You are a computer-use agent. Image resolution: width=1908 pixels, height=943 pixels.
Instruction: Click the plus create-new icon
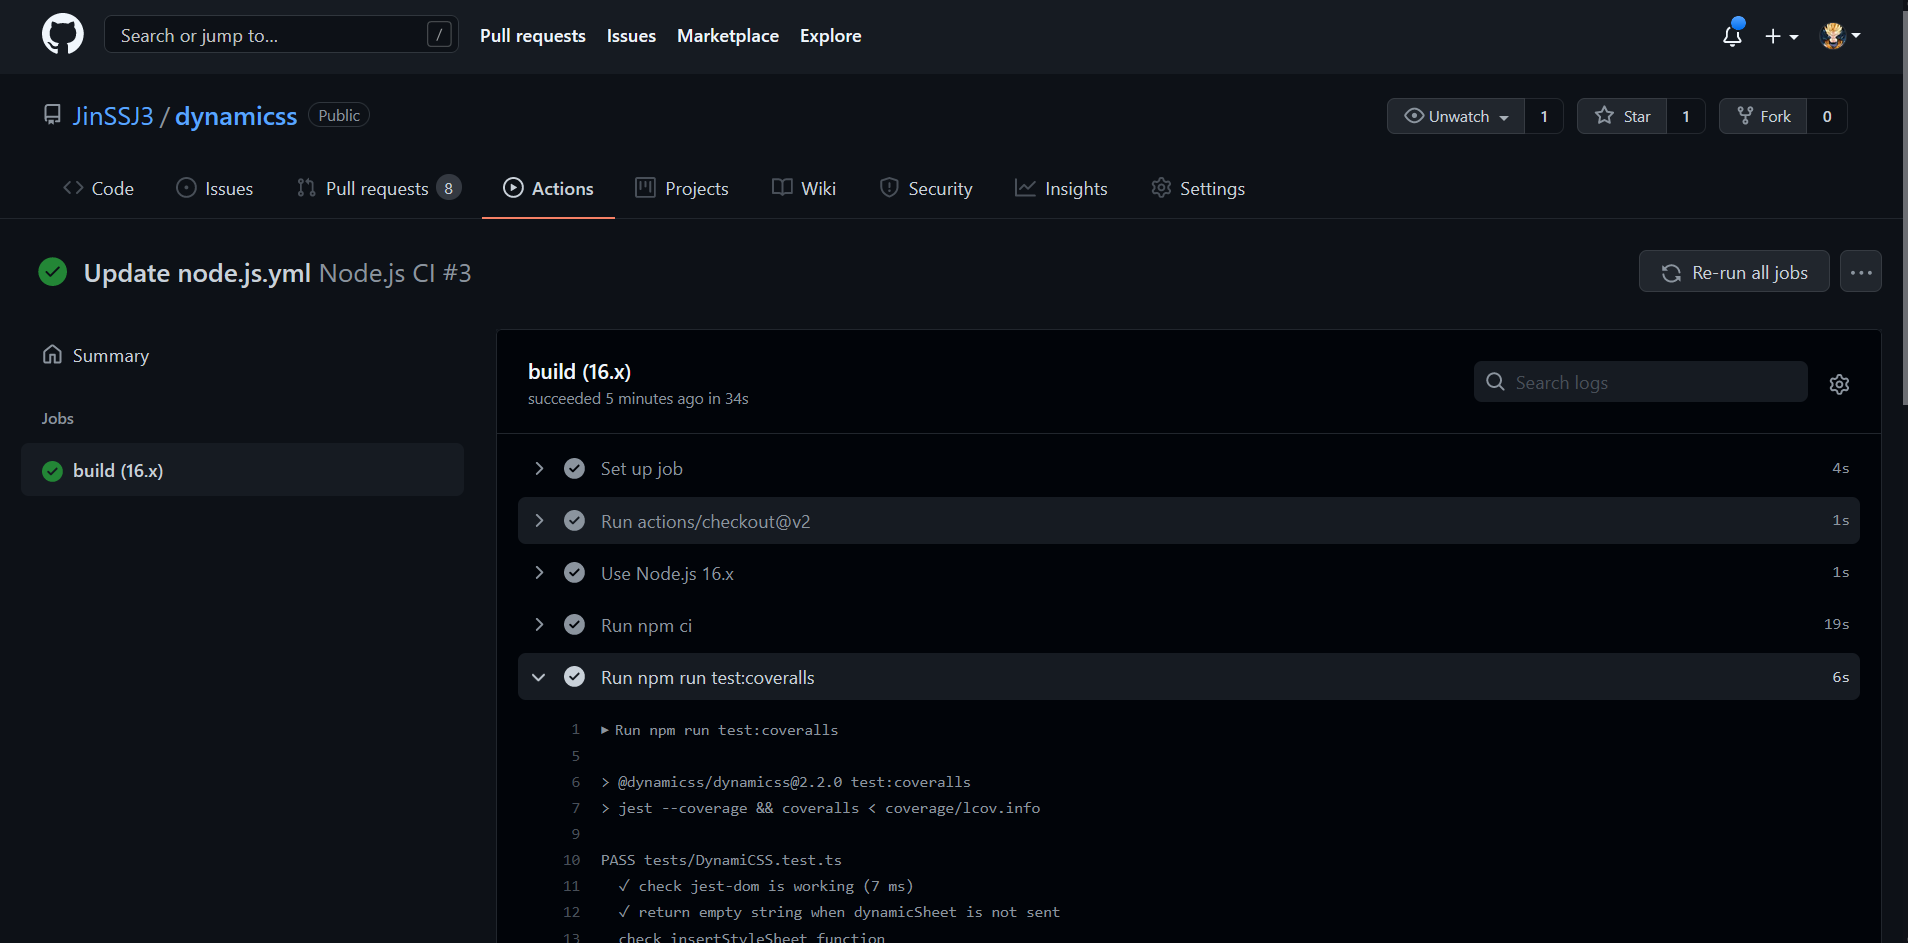(x=1780, y=36)
